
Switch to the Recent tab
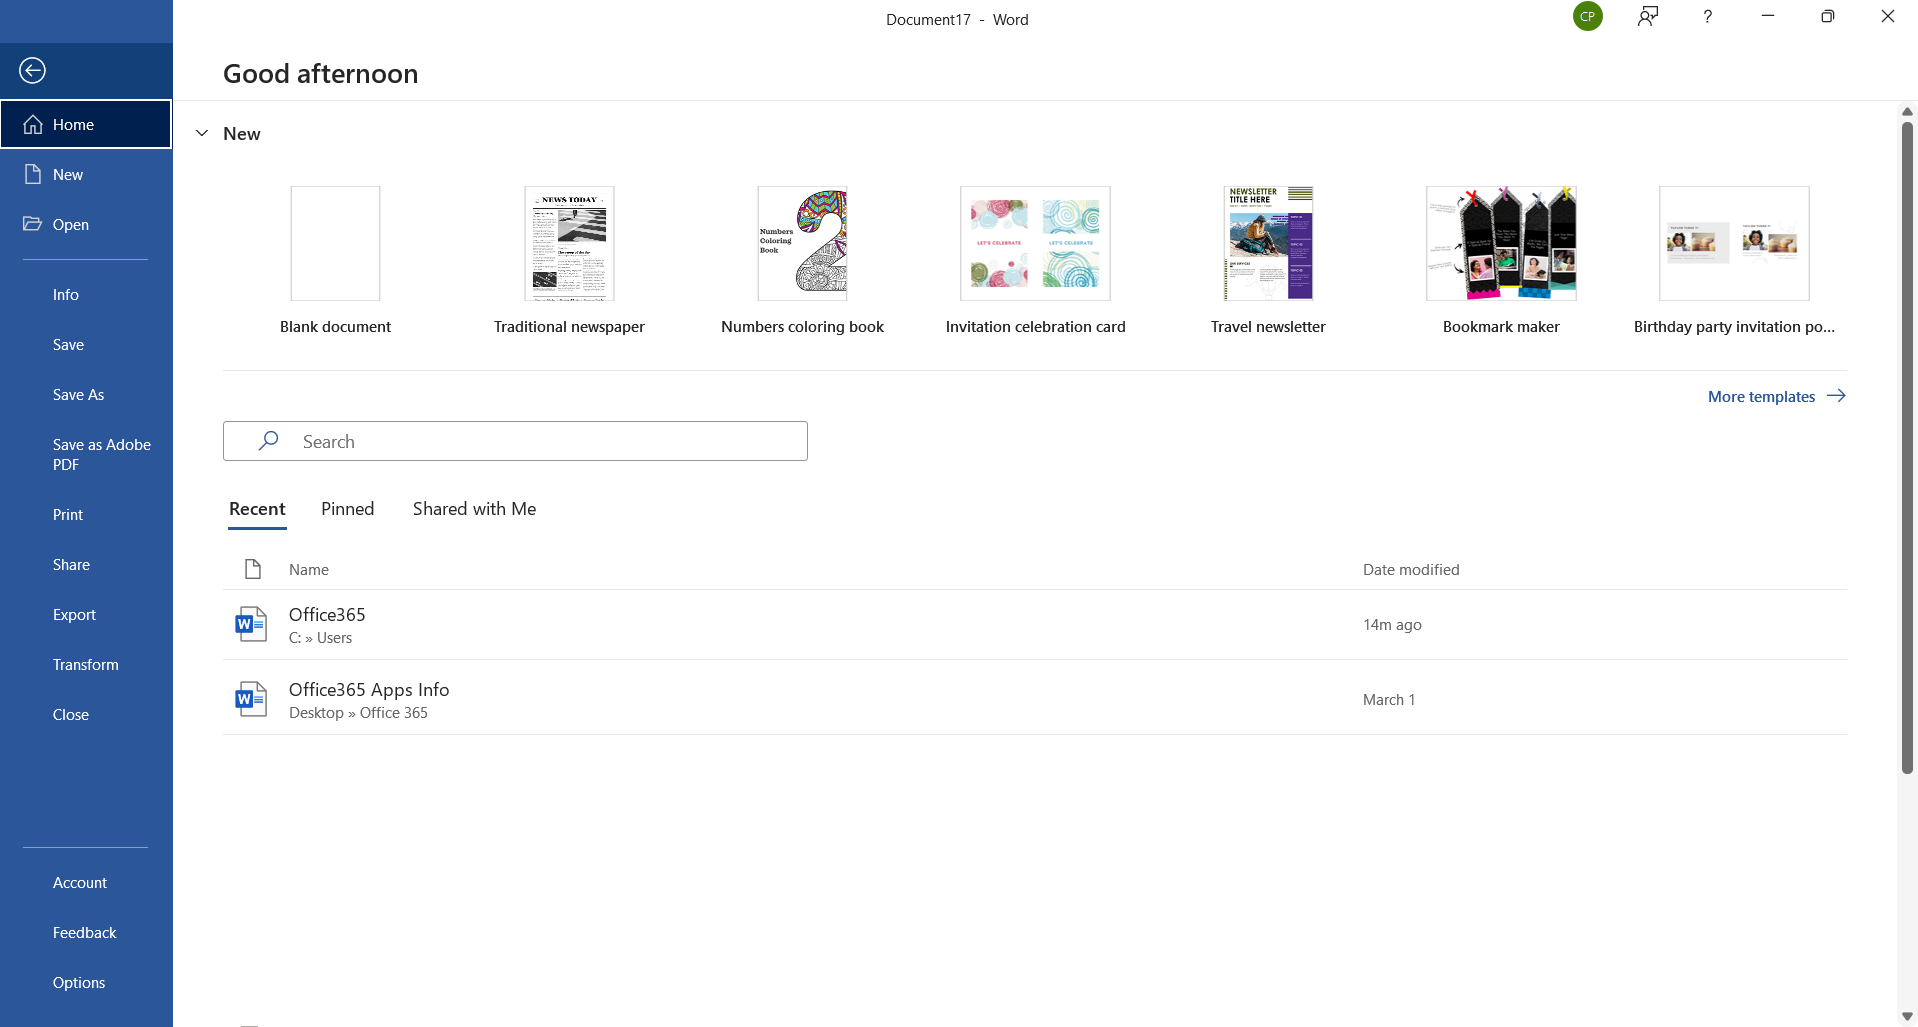257,509
